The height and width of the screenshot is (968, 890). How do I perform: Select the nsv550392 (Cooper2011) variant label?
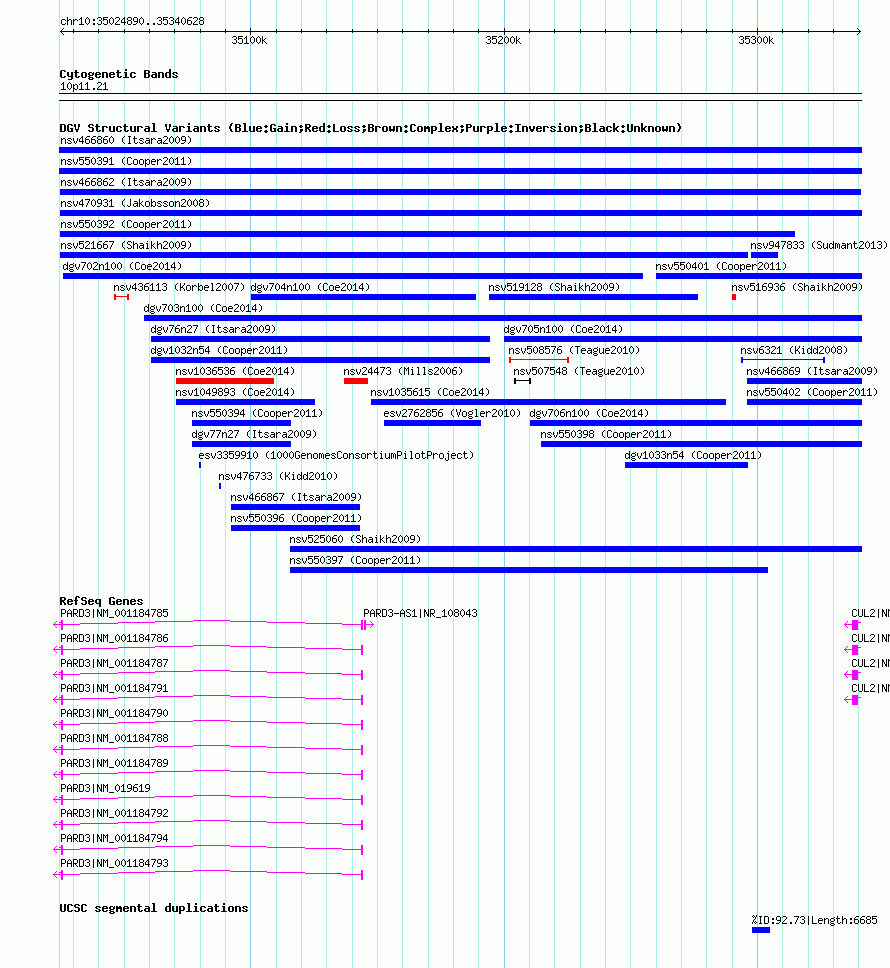click(x=126, y=224)
